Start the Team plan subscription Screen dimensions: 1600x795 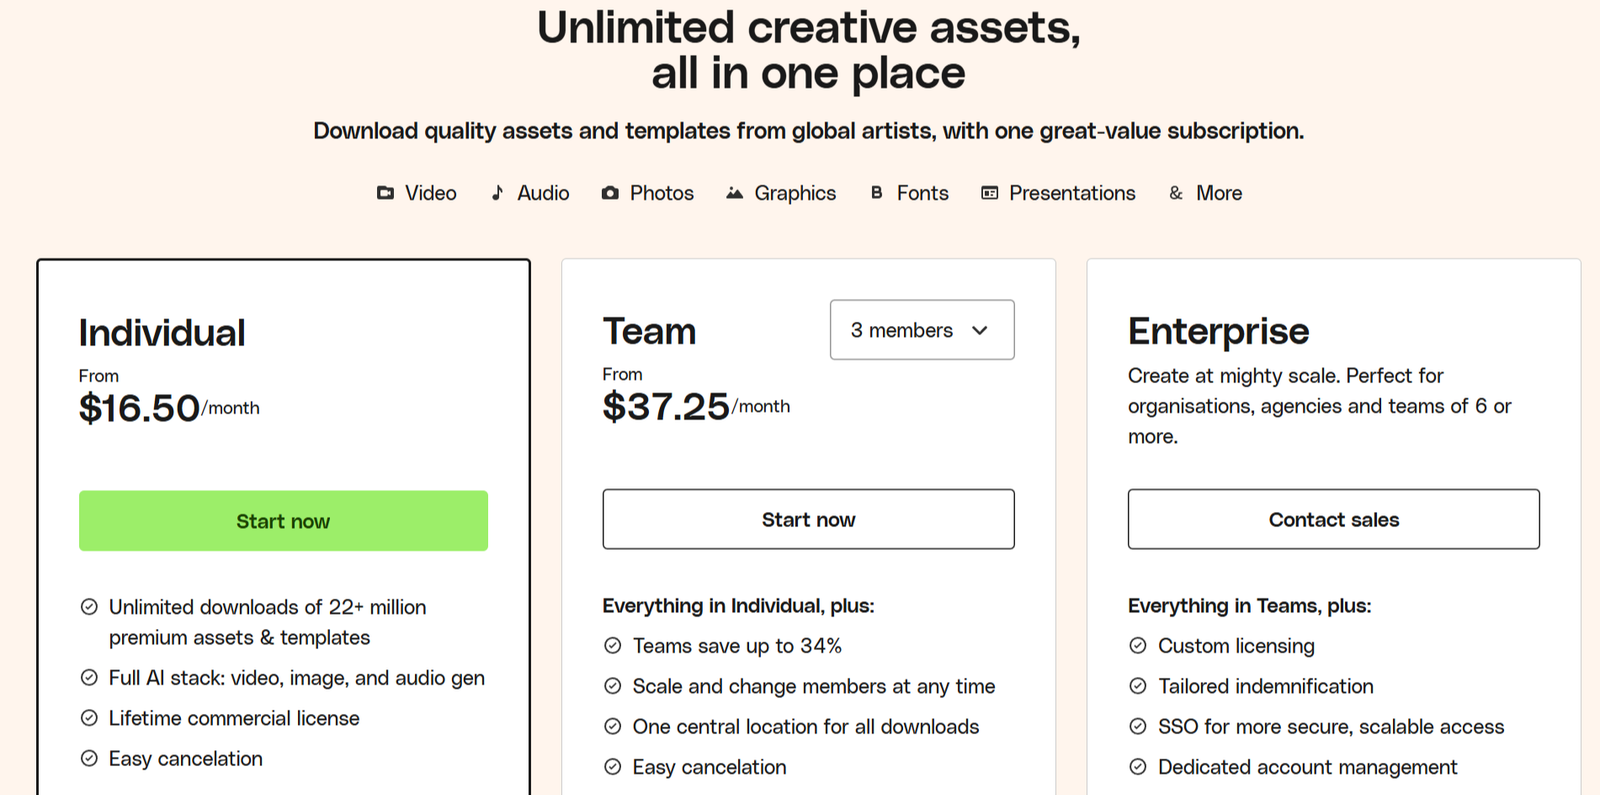click(808, 520)
